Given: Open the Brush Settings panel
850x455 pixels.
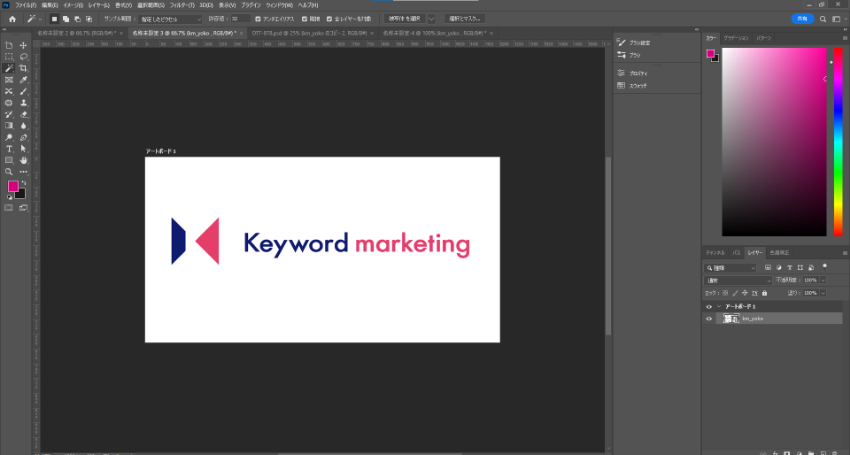Looking at the screenshot, I should click(634, 42).
